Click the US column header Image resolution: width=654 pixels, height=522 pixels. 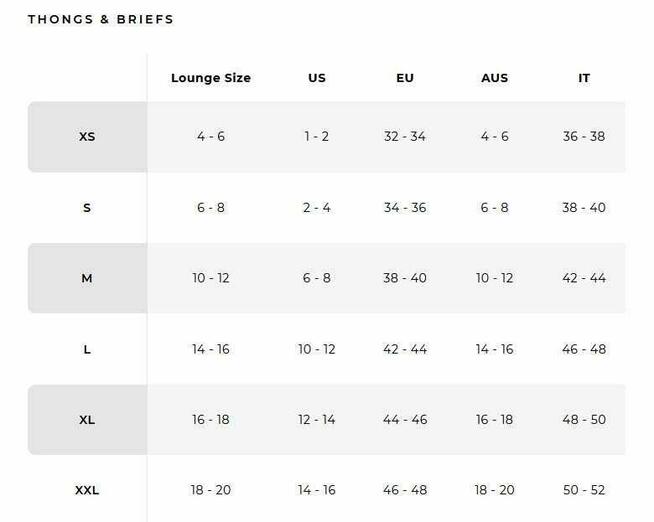(x=317, y=78)
